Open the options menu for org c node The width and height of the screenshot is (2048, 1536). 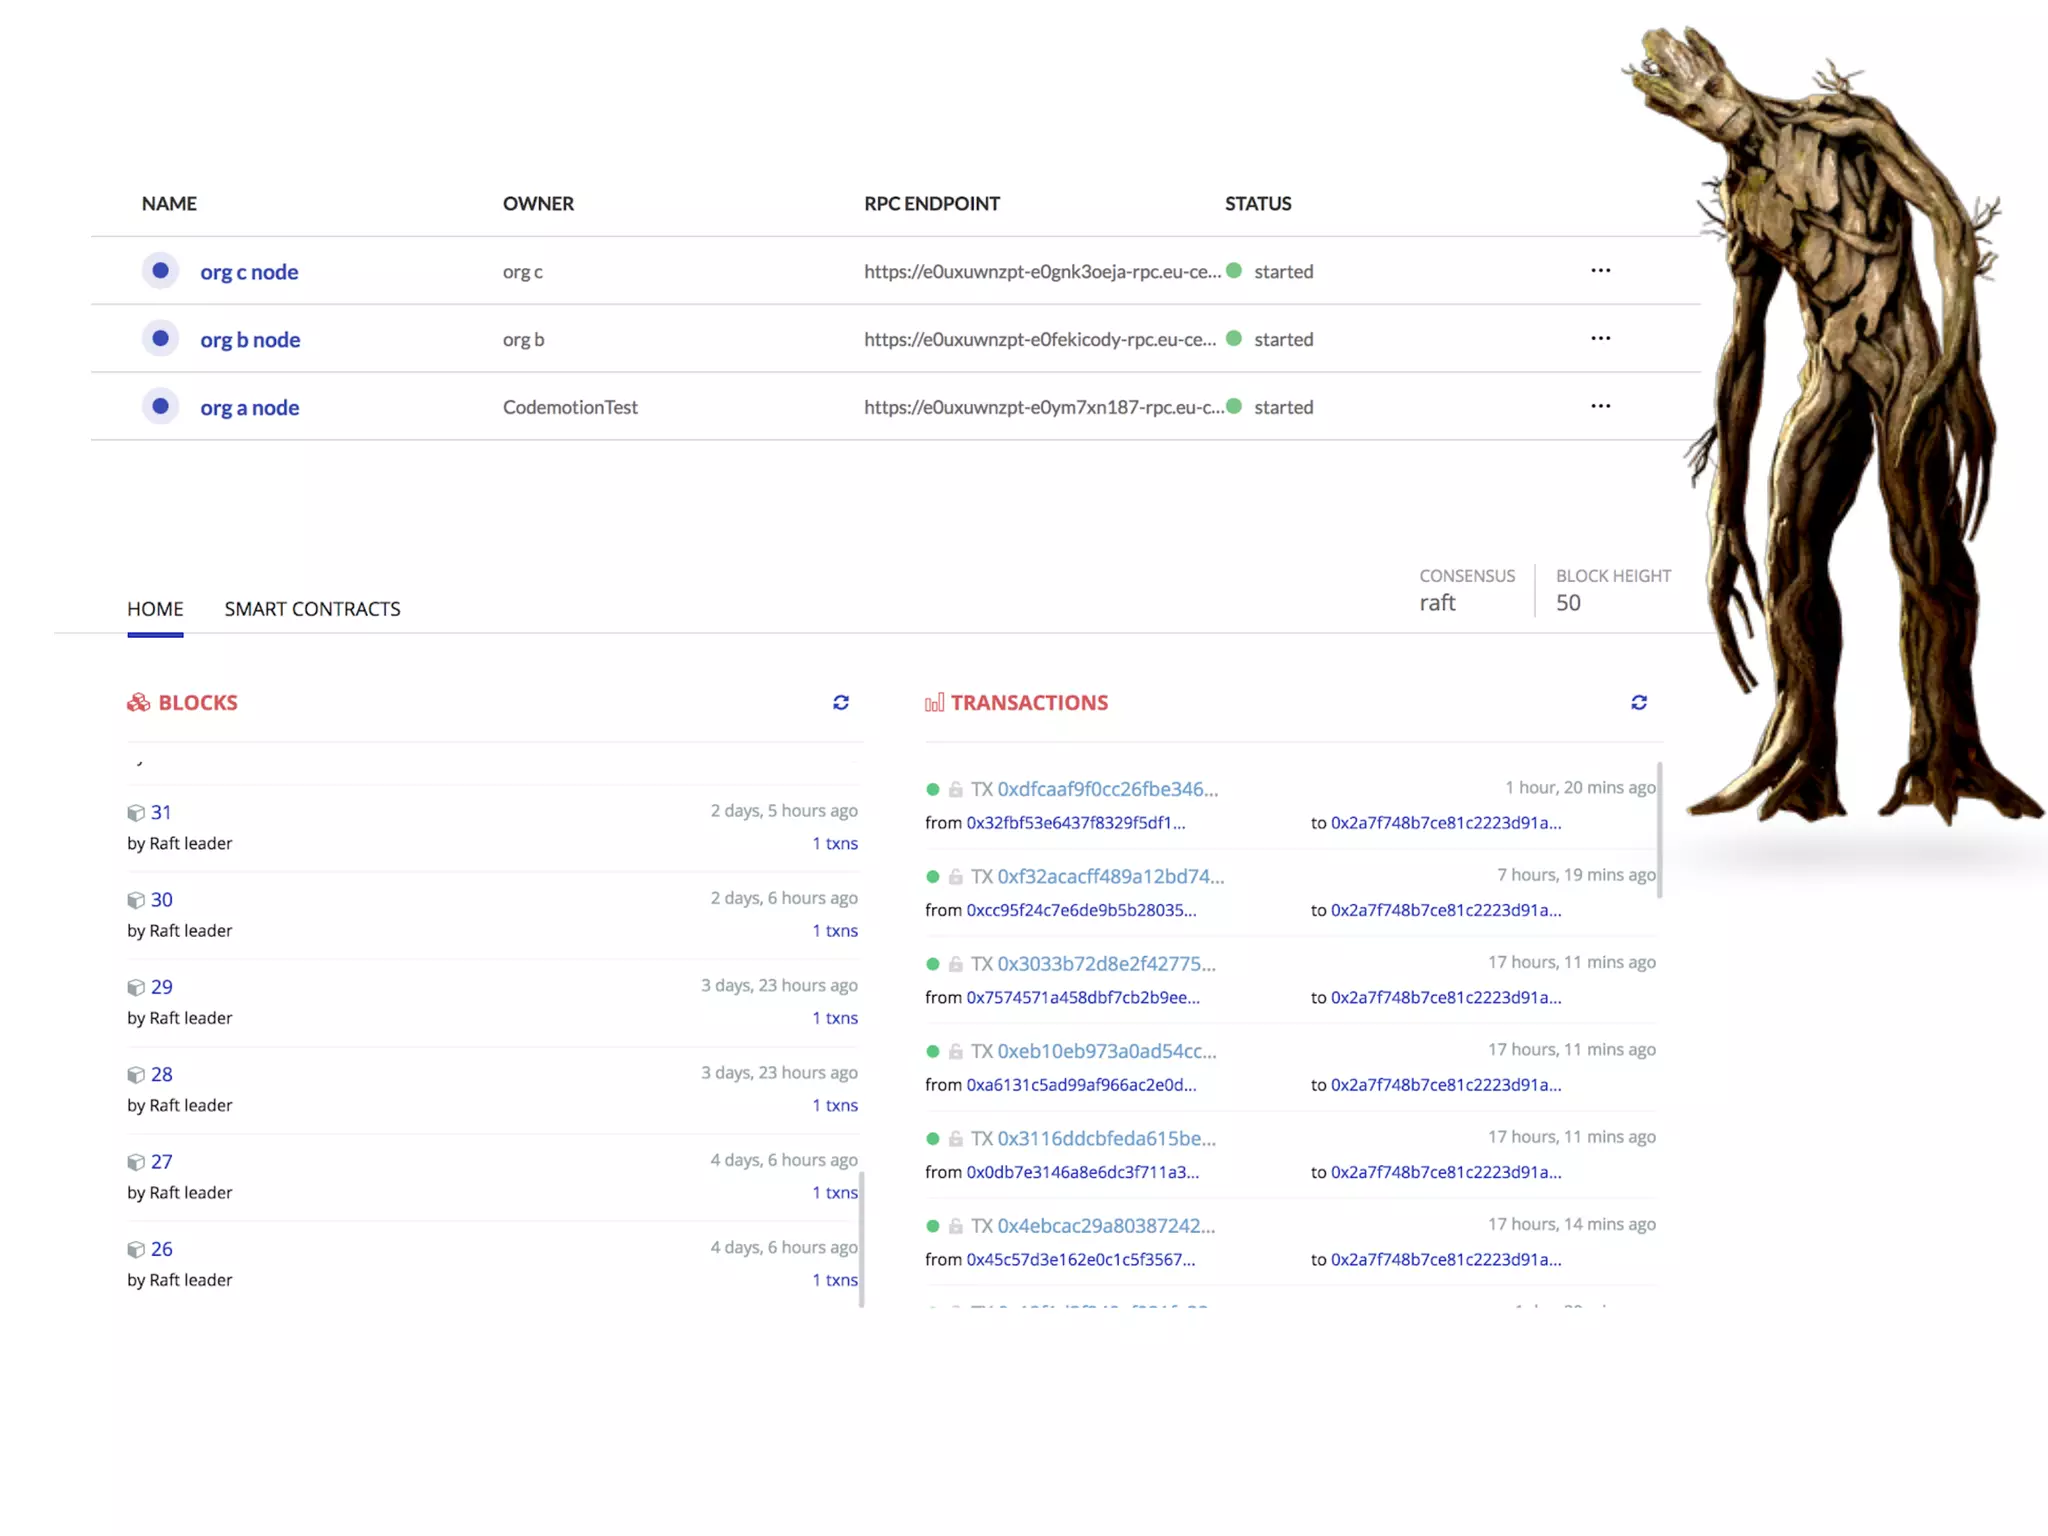[x=1600, y=271]
